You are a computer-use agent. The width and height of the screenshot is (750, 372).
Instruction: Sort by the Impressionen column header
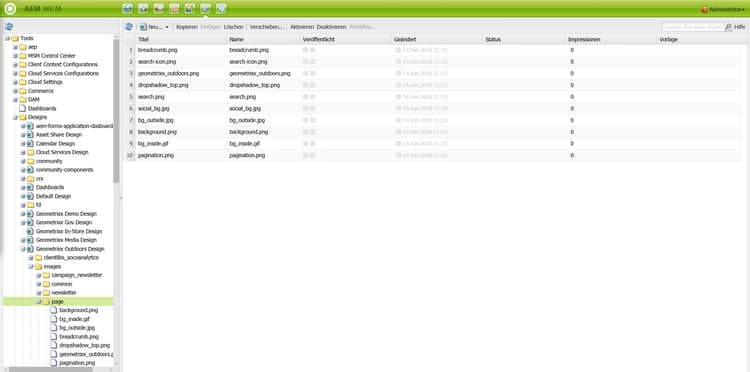tap(611, 39)
